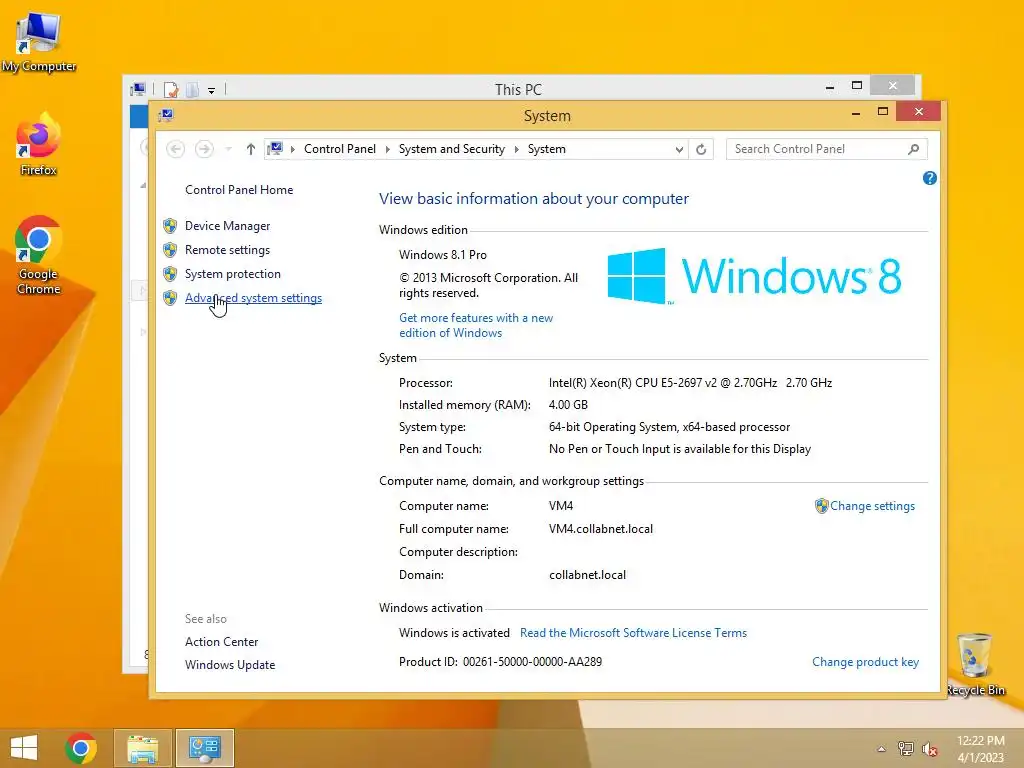Open address bar history dropdown

(679, 150)
